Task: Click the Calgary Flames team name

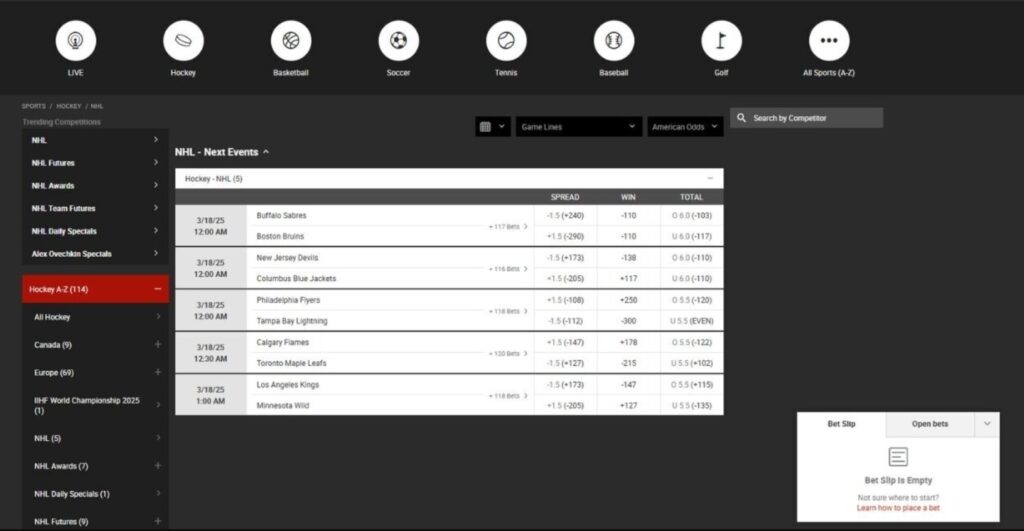Action: click(283, 342)
